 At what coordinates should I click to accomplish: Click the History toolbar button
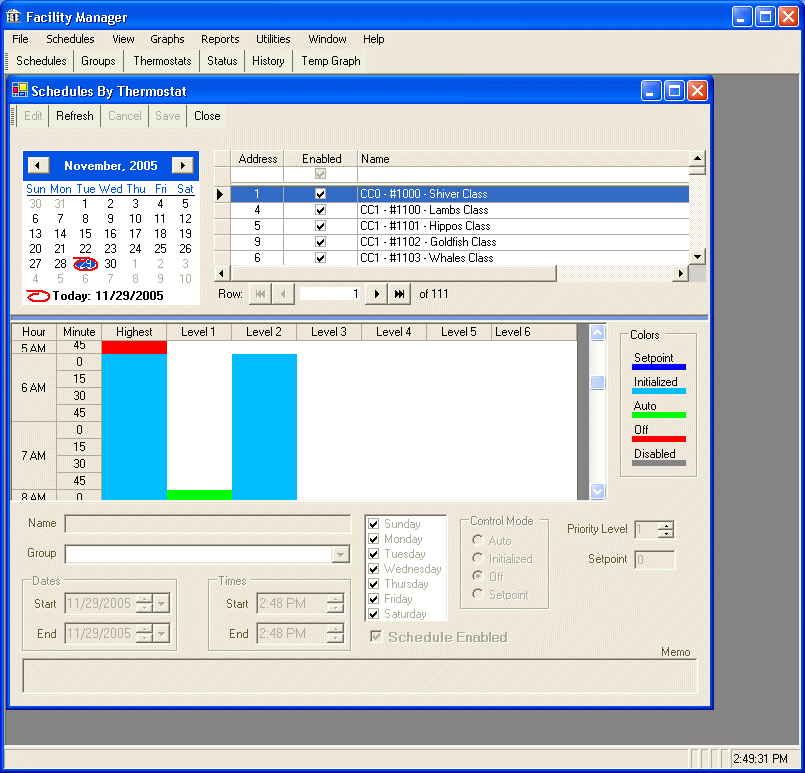click(x=268, y=61)
